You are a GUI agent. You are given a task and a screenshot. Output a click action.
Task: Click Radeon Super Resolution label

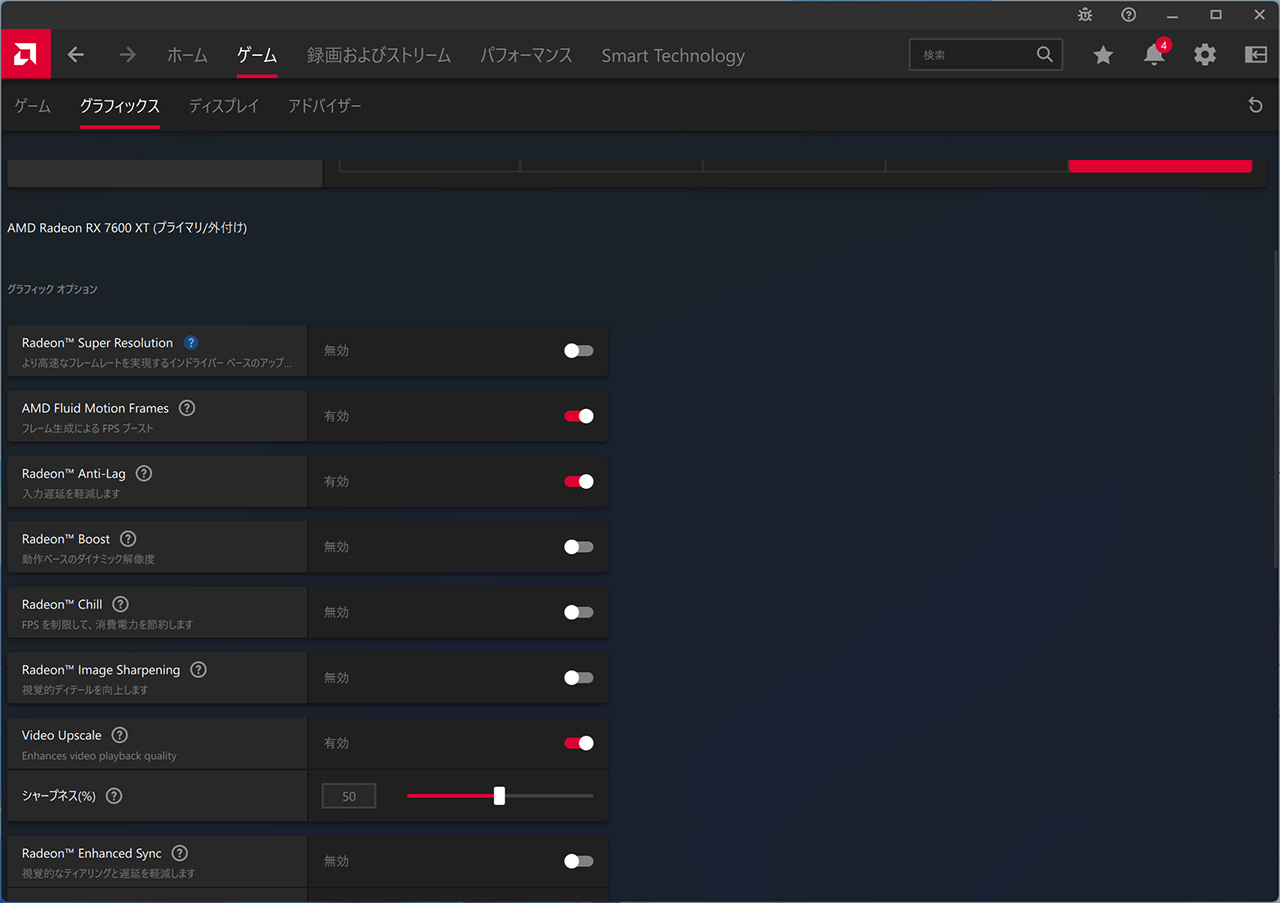click(x=97, y=343)
